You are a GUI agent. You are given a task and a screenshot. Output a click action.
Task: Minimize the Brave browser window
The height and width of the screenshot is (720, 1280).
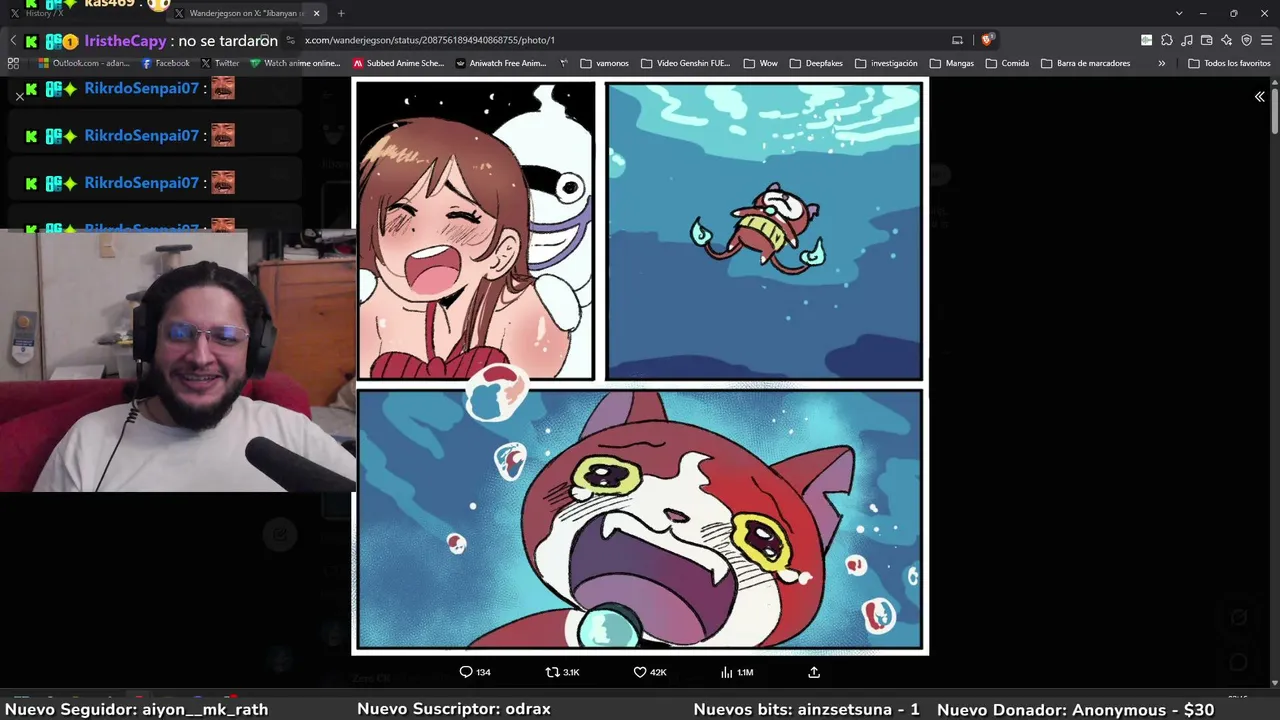click(1203, 13)
